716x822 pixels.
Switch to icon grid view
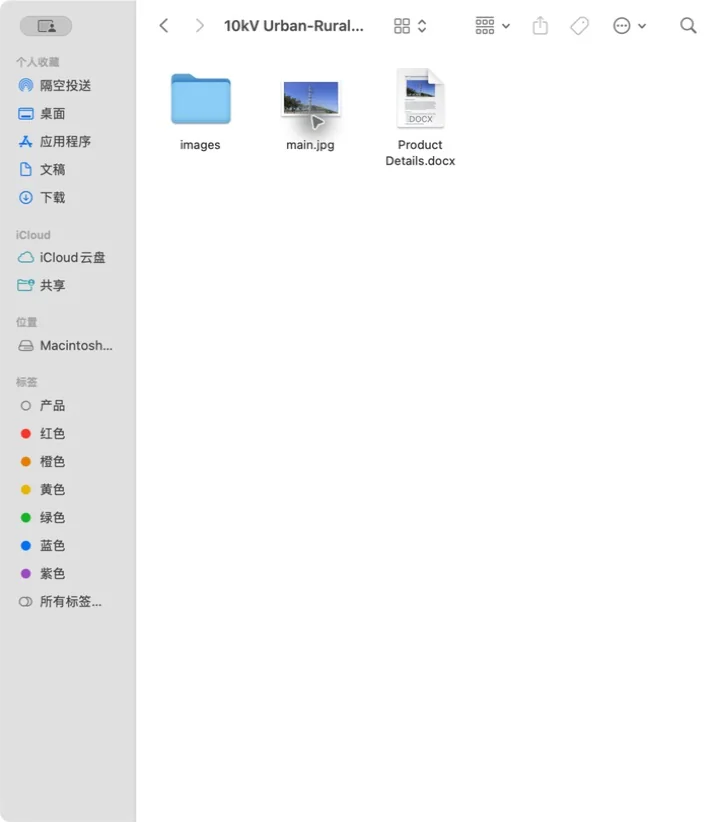402,26
